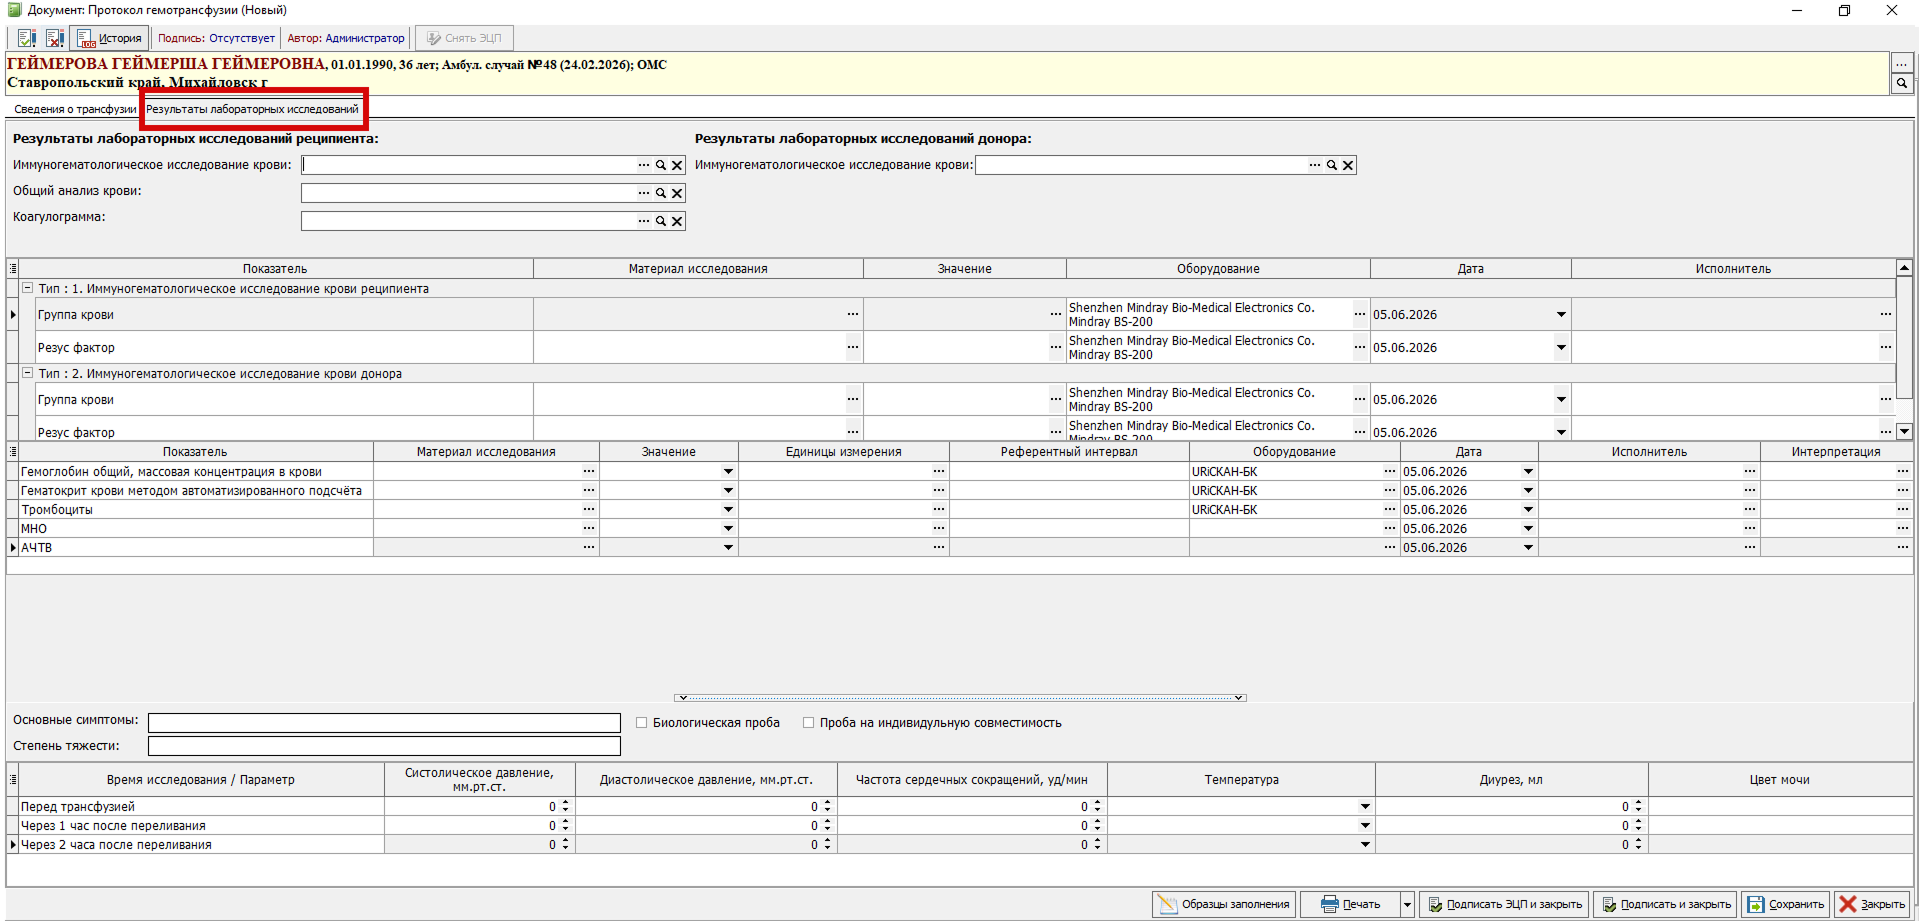Open Температура dropdown for Перед трансфузией row
Image resolution: width=1919 pixels, height=921 pixels.
coord(1365,806)
